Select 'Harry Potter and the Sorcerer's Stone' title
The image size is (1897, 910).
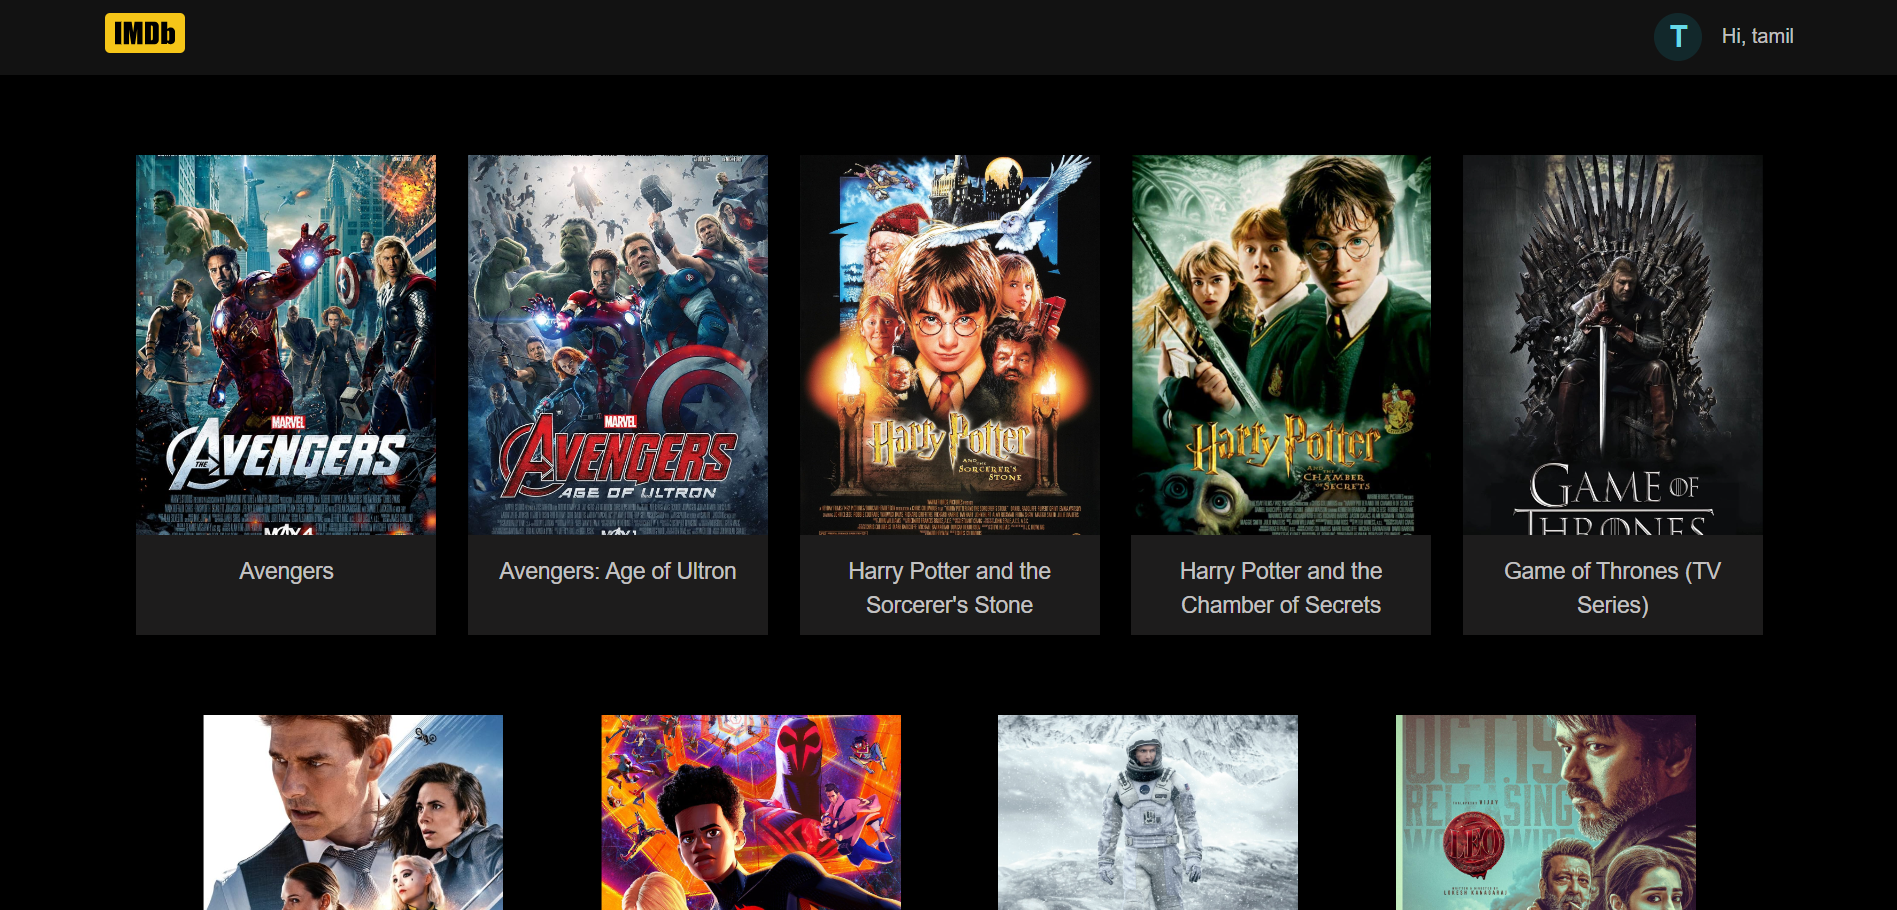(950, 588)
